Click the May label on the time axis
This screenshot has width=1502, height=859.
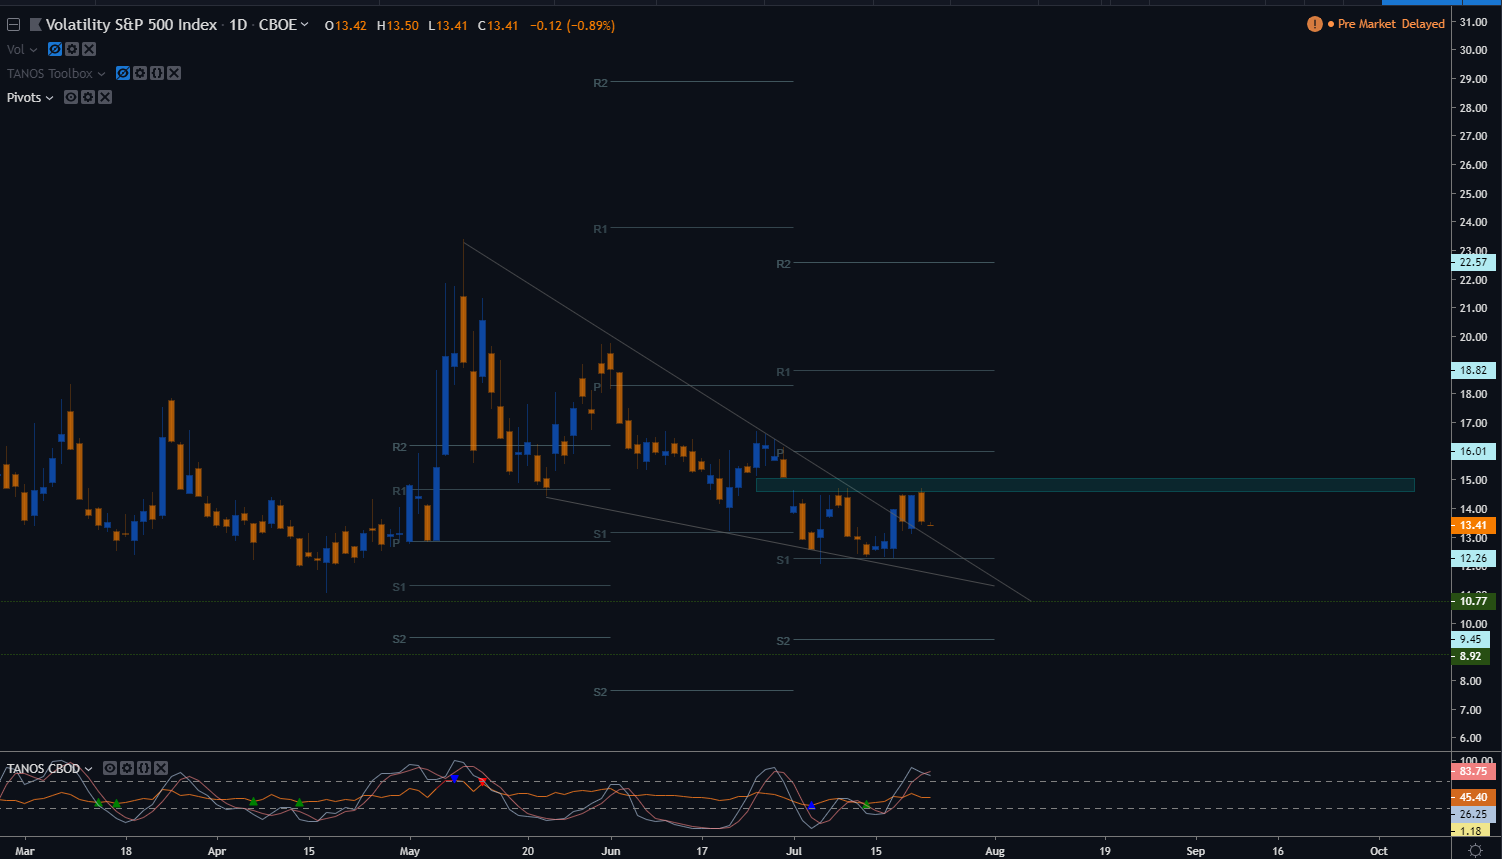pos(410,851)
